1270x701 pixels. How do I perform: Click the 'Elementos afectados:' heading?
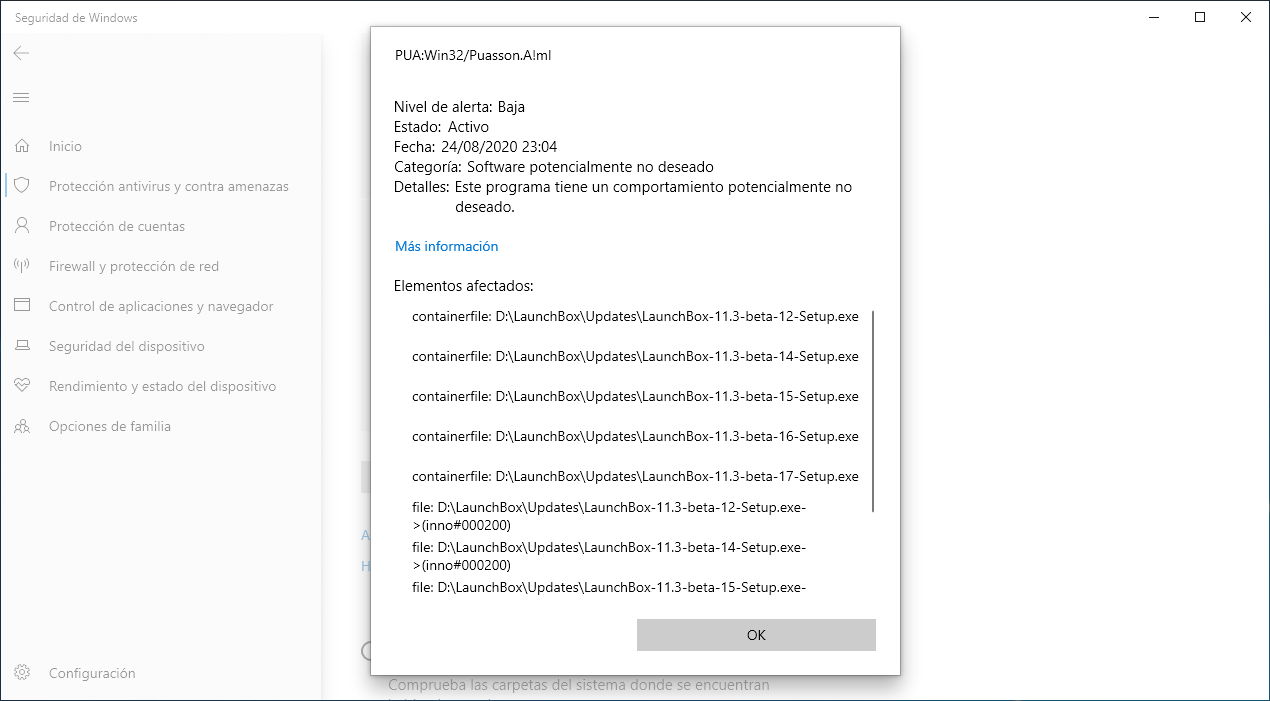click(x=464, y=286)
